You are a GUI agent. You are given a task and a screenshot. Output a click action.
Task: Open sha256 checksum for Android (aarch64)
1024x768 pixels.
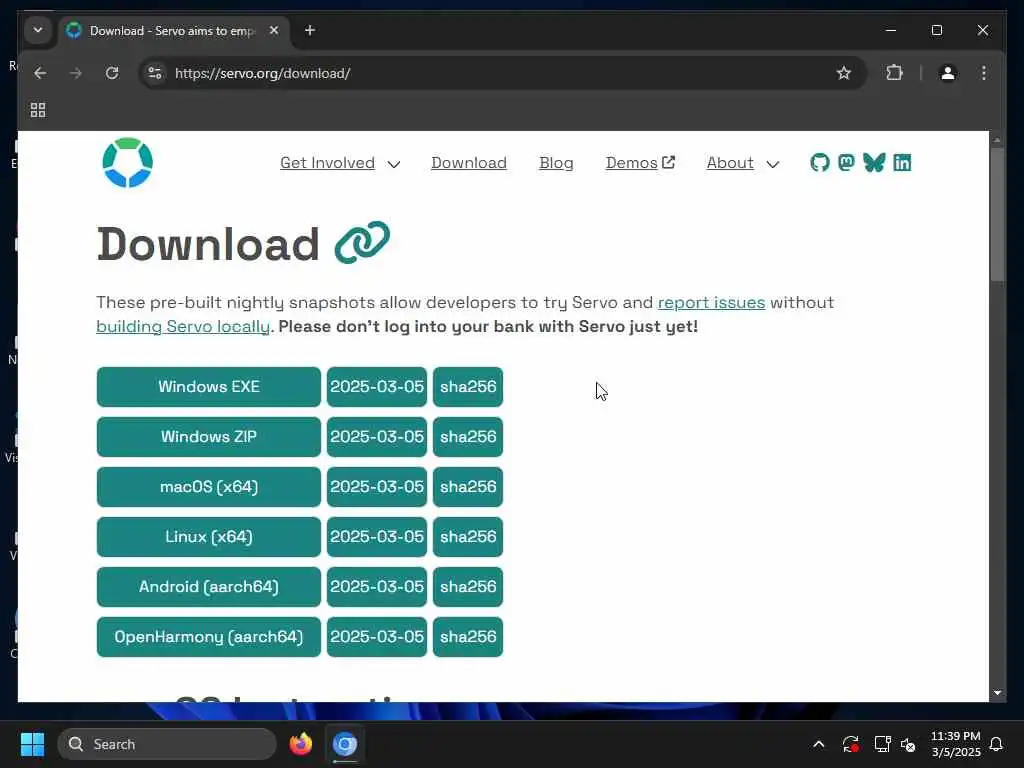point(468,587)
